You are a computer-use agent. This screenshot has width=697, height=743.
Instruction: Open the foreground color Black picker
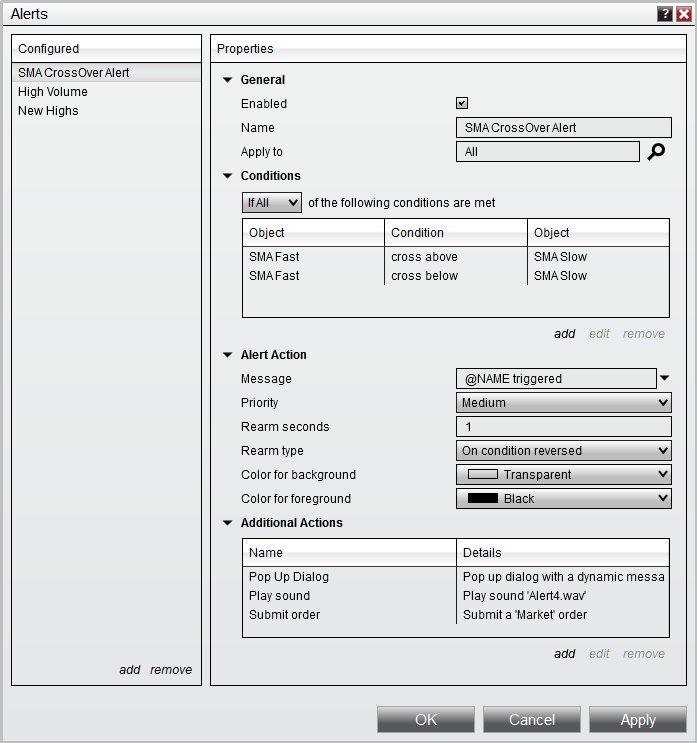tap(563, 499)
